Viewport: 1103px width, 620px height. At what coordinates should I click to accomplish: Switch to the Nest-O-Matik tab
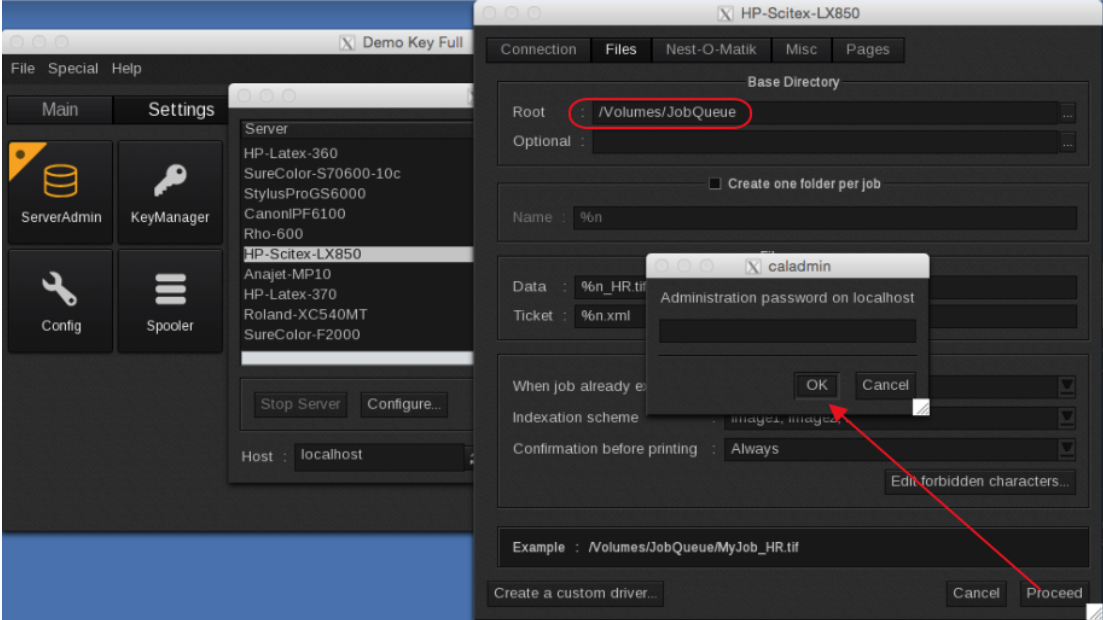pyautogui.click(x=711, y=50)
